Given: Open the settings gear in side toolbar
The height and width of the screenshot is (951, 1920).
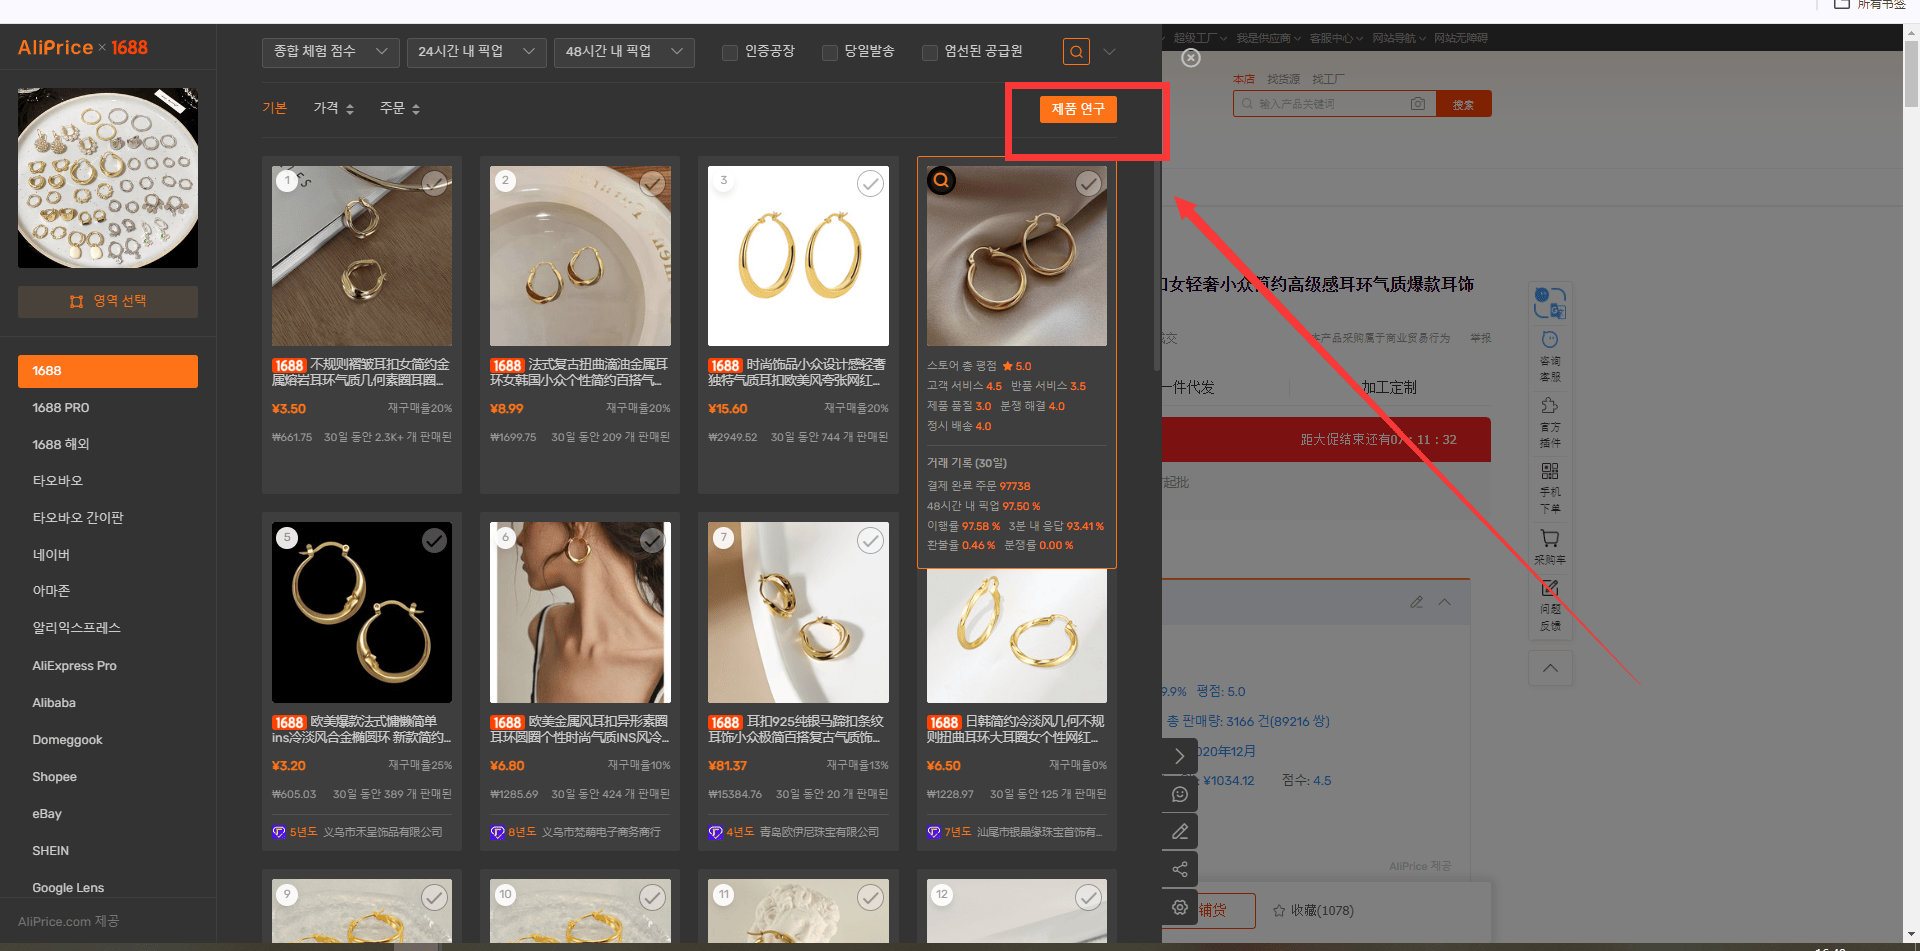Looking at the screenshot, I should pos(1180,907).
